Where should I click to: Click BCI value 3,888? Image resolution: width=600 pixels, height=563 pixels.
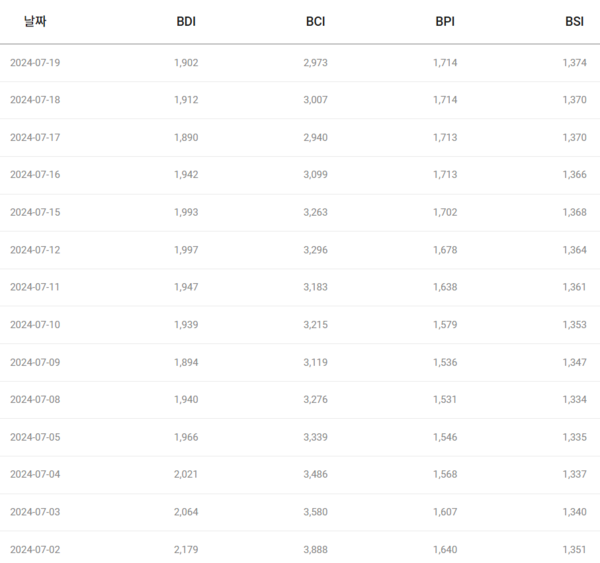click(x=315, y=550)
